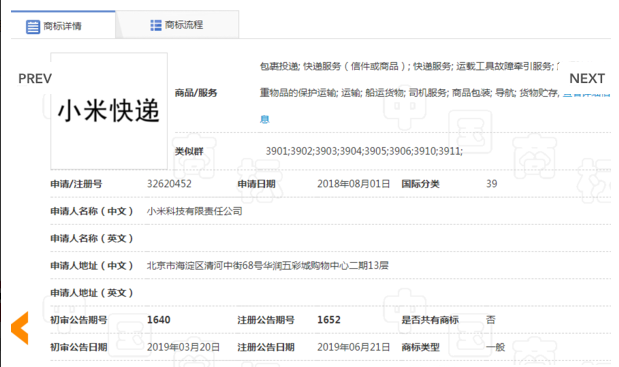Select the similar group codes 3901;3902;3903

302,151
